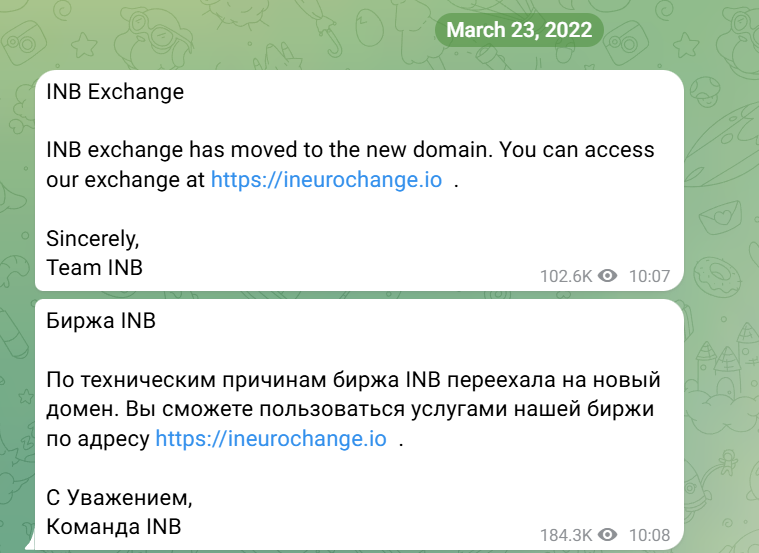
Task: Click the "Команда INB" signature line
Action: click(x=113, y=525)
